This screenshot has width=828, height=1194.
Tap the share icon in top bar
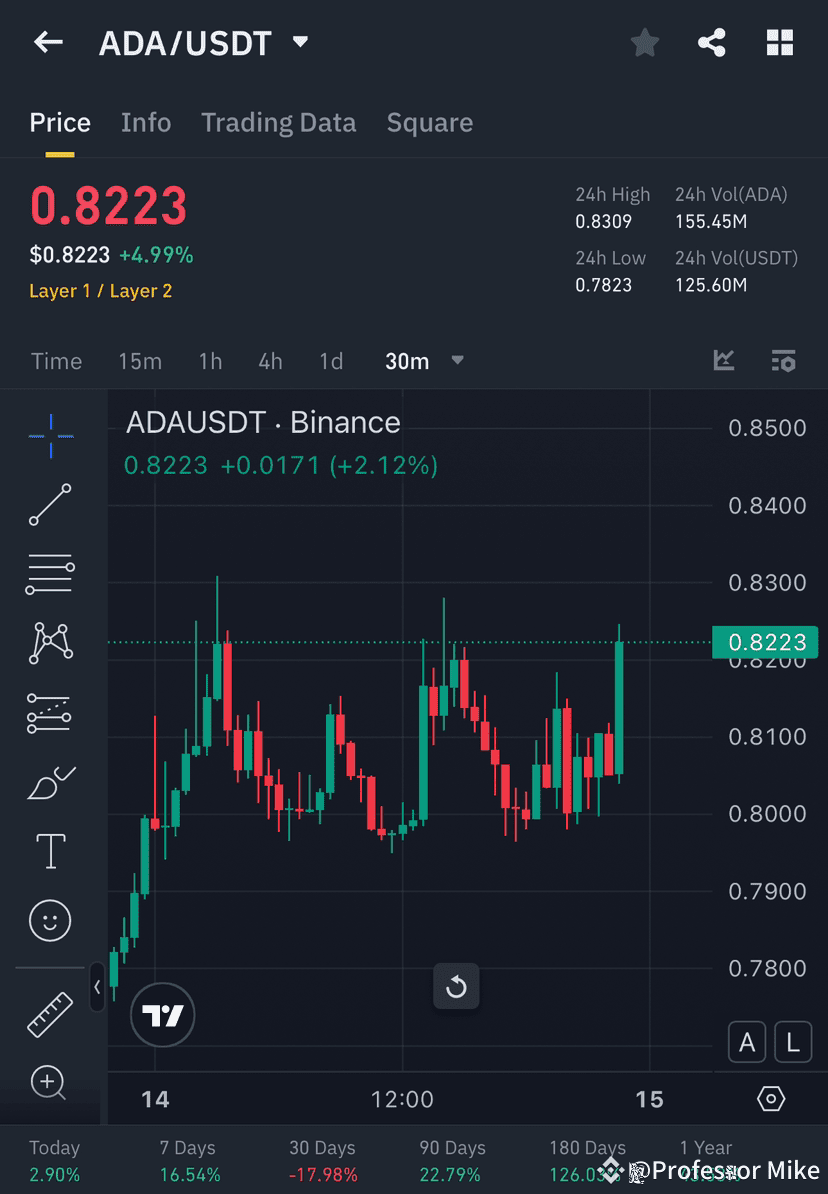(x=712, y=42)
